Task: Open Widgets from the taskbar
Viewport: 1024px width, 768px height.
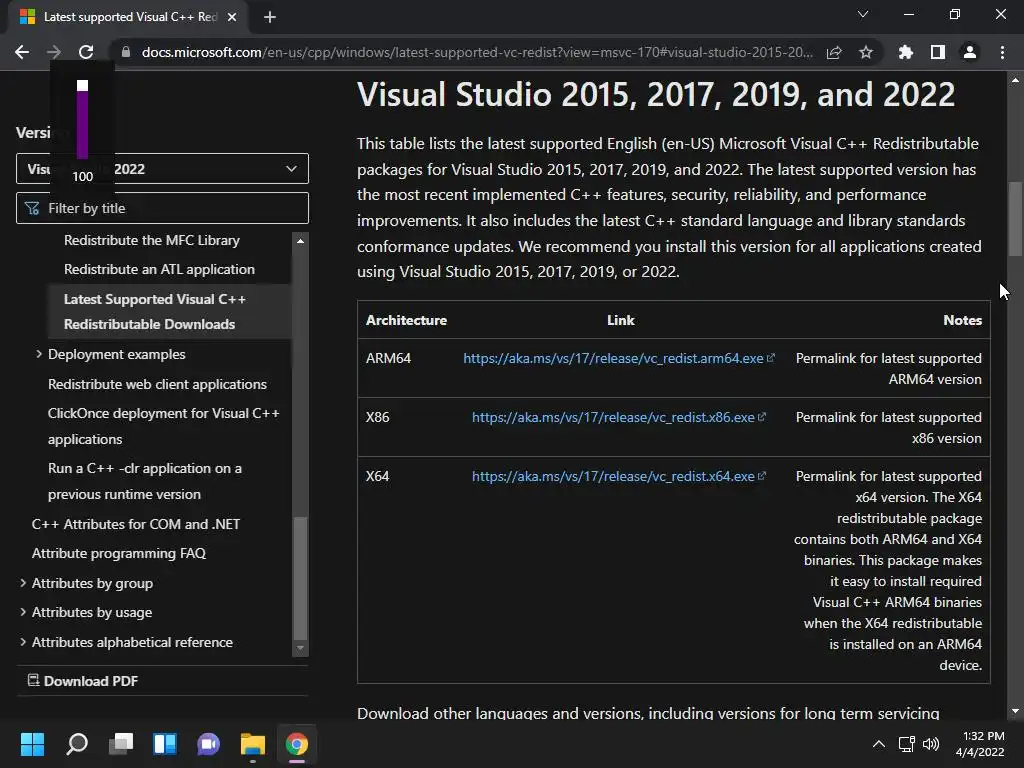Action: tap(165, 744)
